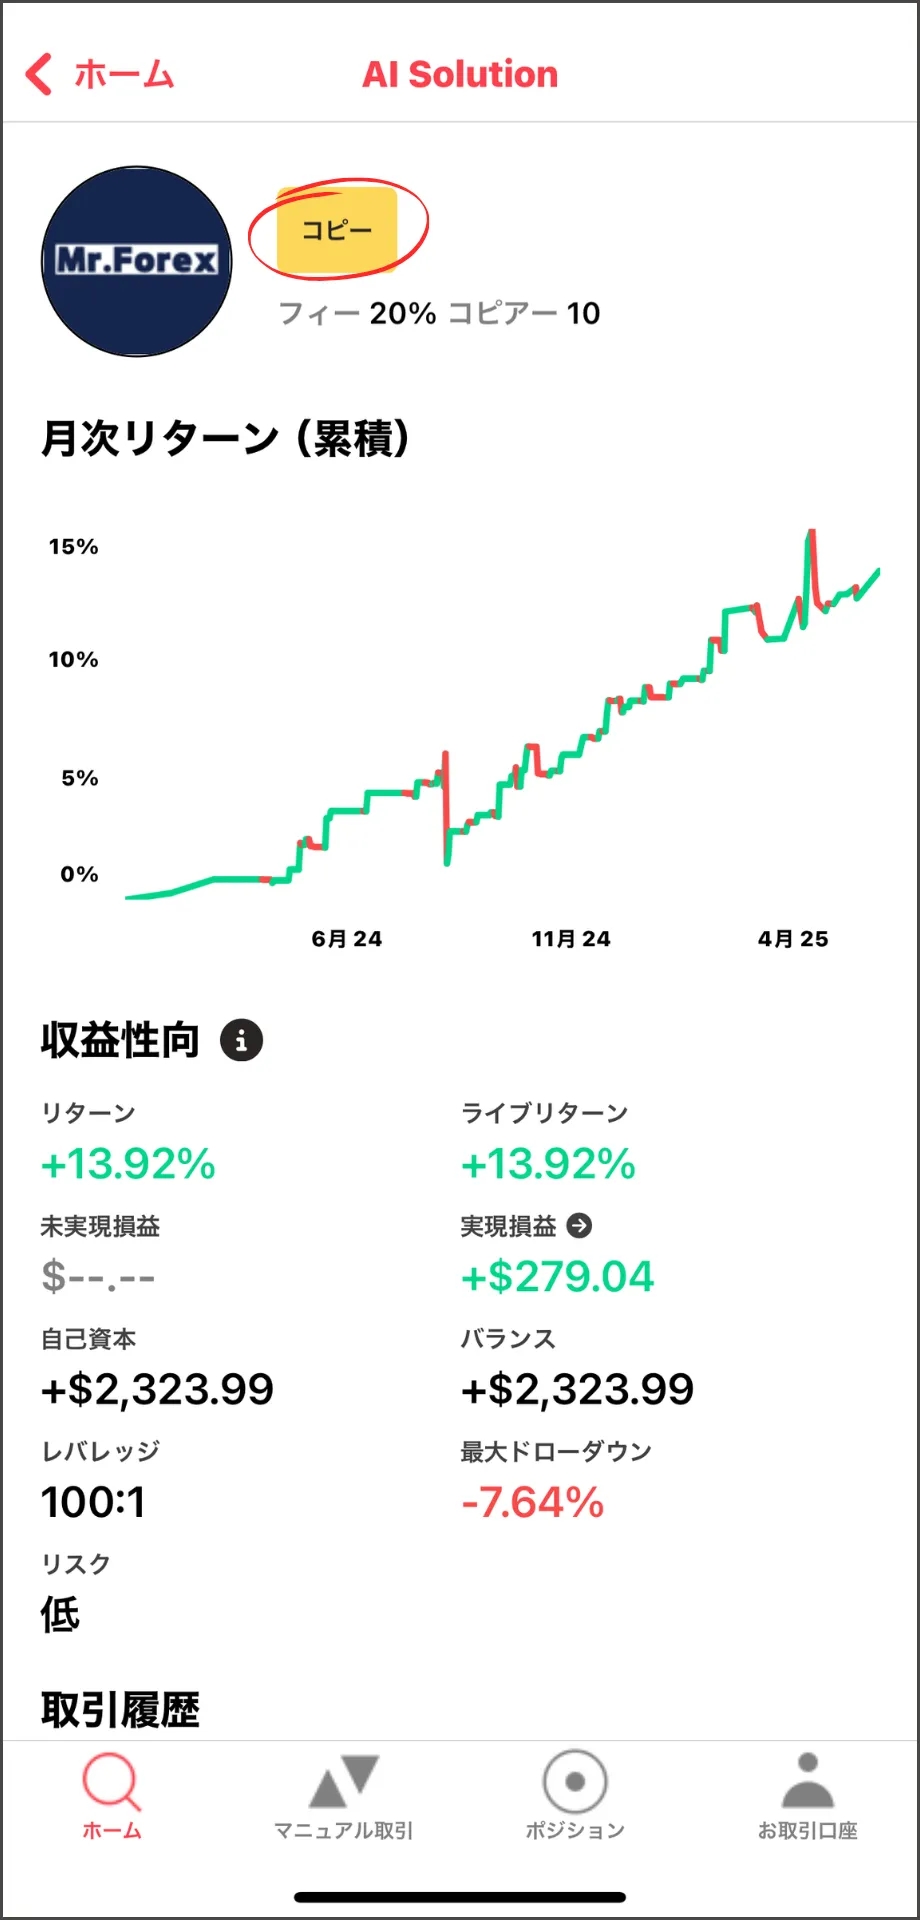The image size is (920, 1920).
Task: Tap the マニュアル取引 triangles icon
Action: (343, 1781)
